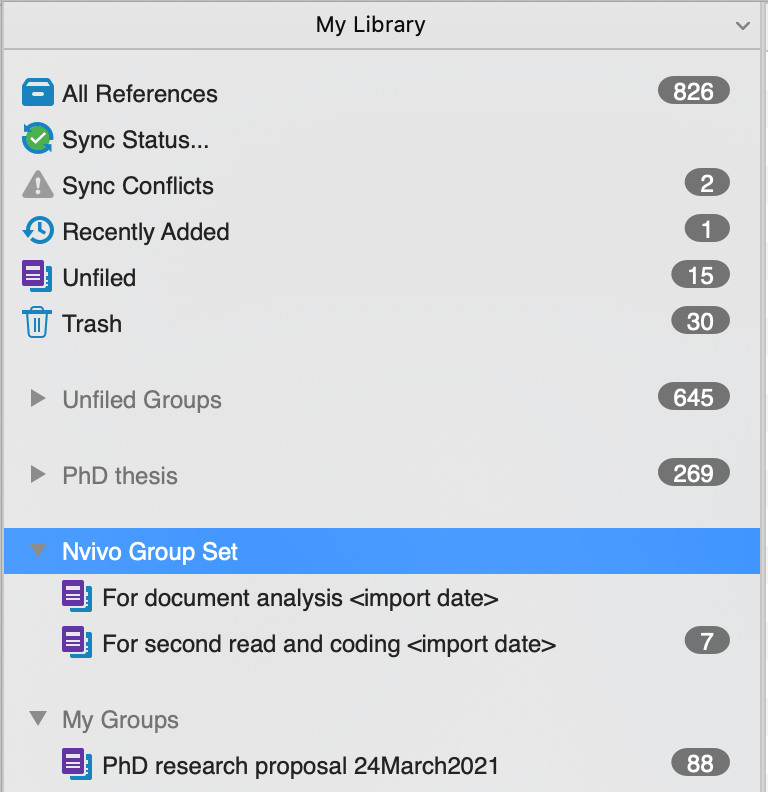This screenshot has height=792, width=768.
Task: Click the Recently Added clock icon
Action: [37, 231]
